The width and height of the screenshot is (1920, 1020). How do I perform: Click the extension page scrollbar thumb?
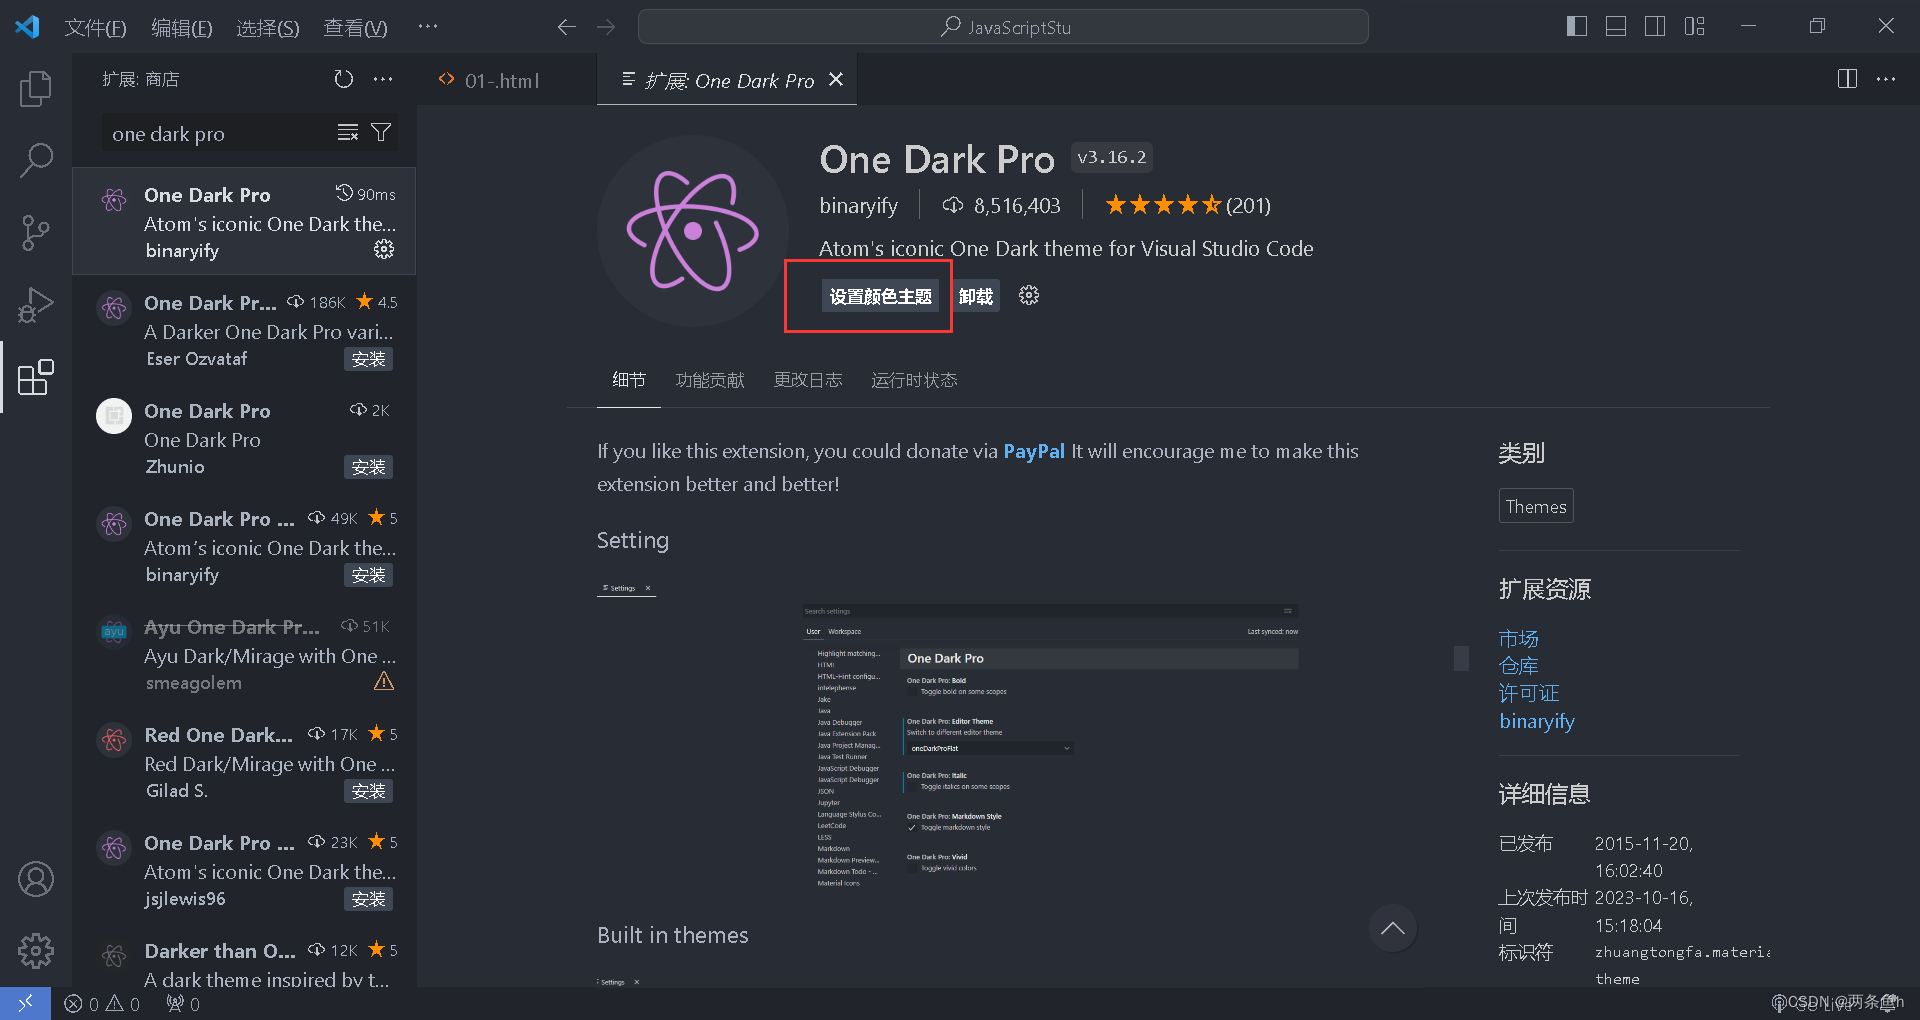tap(1461, 658)
